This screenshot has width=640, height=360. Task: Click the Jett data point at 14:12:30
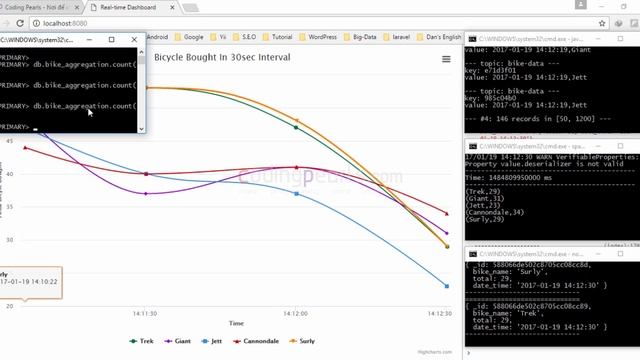pos(447,286)
